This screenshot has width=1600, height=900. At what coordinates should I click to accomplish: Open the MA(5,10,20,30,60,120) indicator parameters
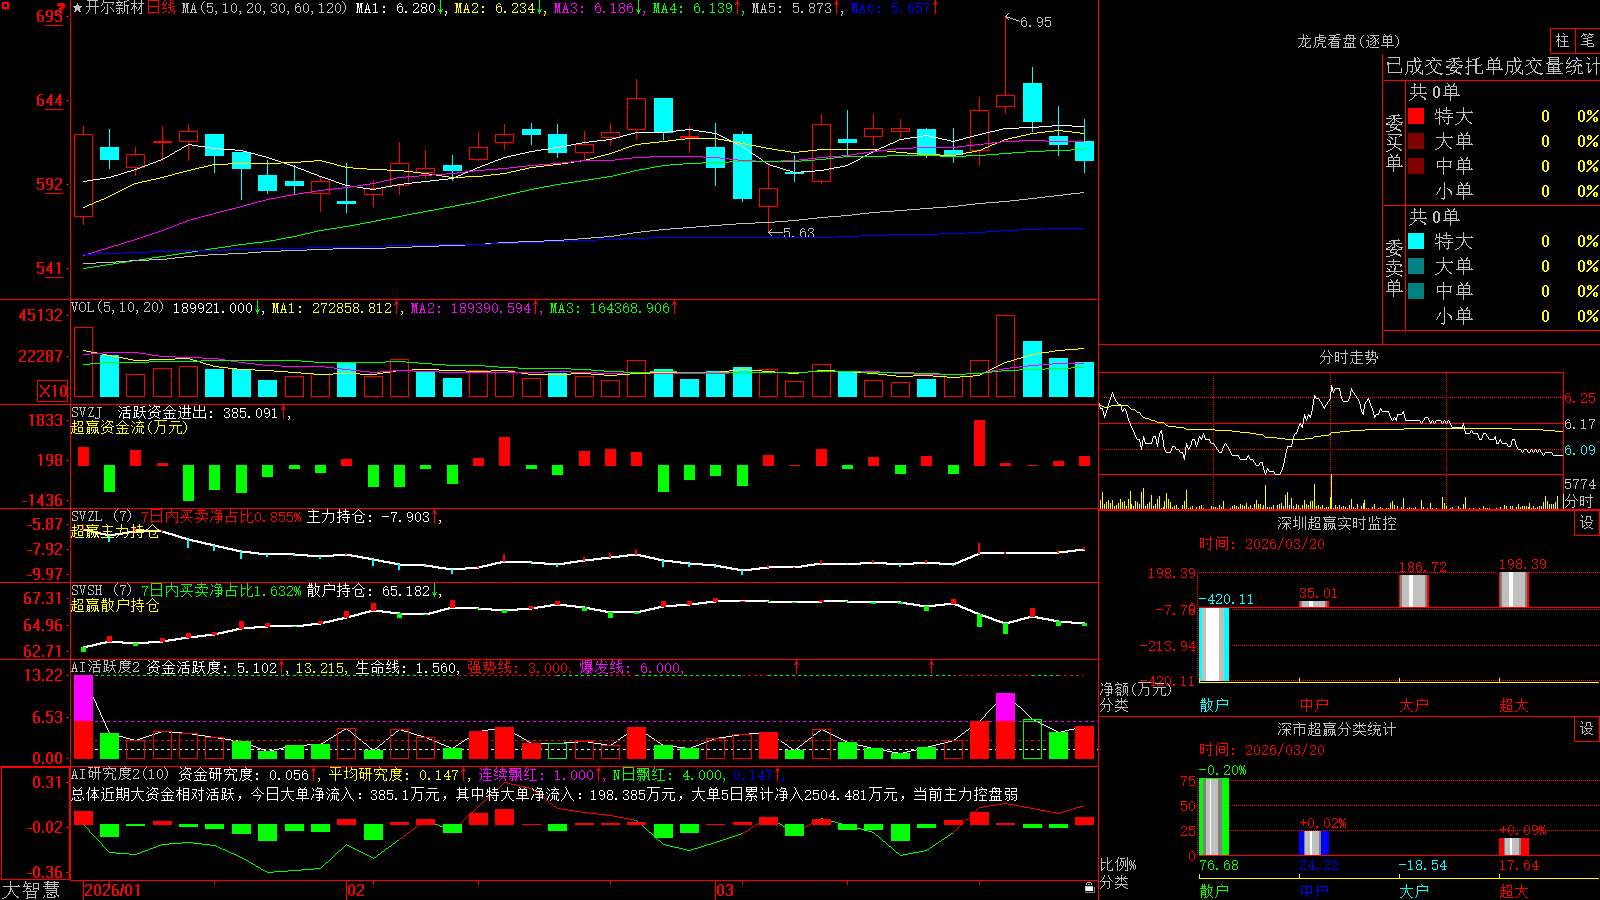tap(264, 8)
